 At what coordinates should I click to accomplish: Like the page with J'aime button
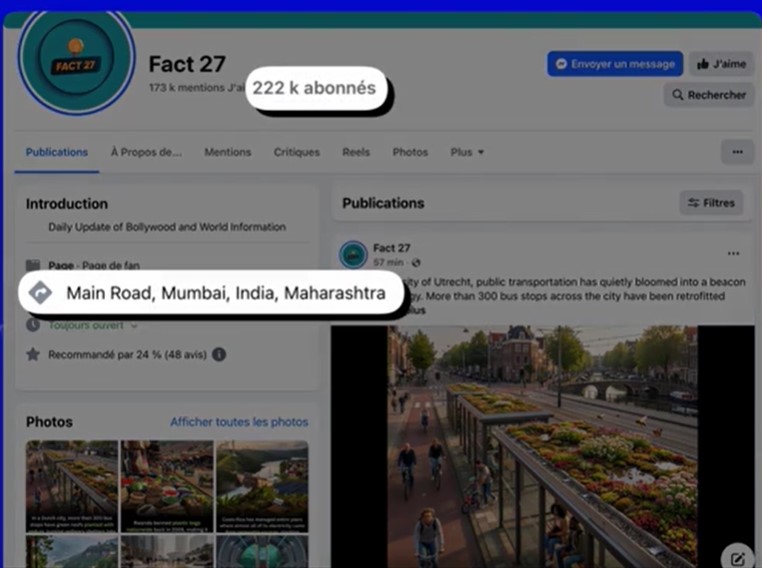721,64
